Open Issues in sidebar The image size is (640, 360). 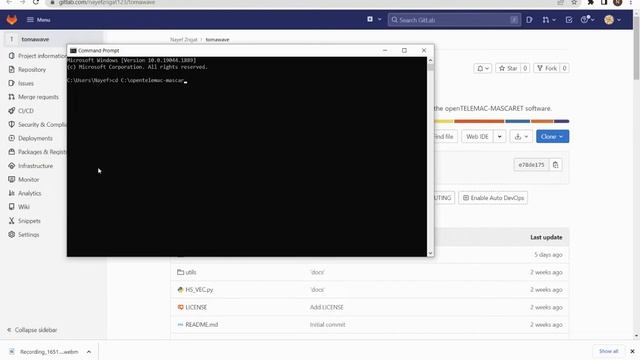pos(26,83)
